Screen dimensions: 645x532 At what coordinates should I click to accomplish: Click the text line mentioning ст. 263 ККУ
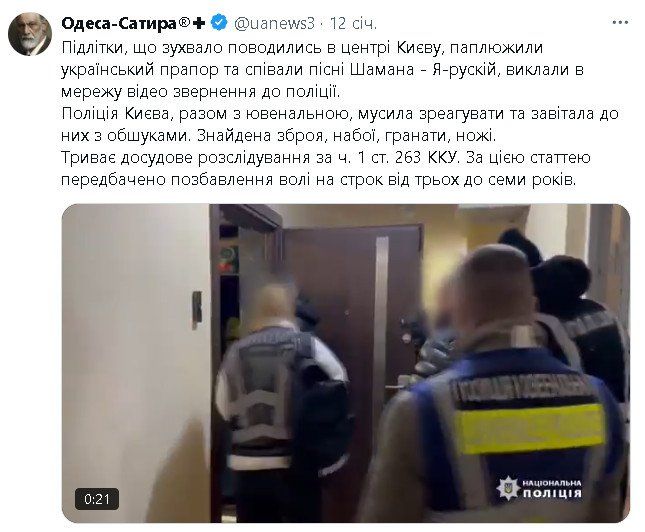click(326, 158)
